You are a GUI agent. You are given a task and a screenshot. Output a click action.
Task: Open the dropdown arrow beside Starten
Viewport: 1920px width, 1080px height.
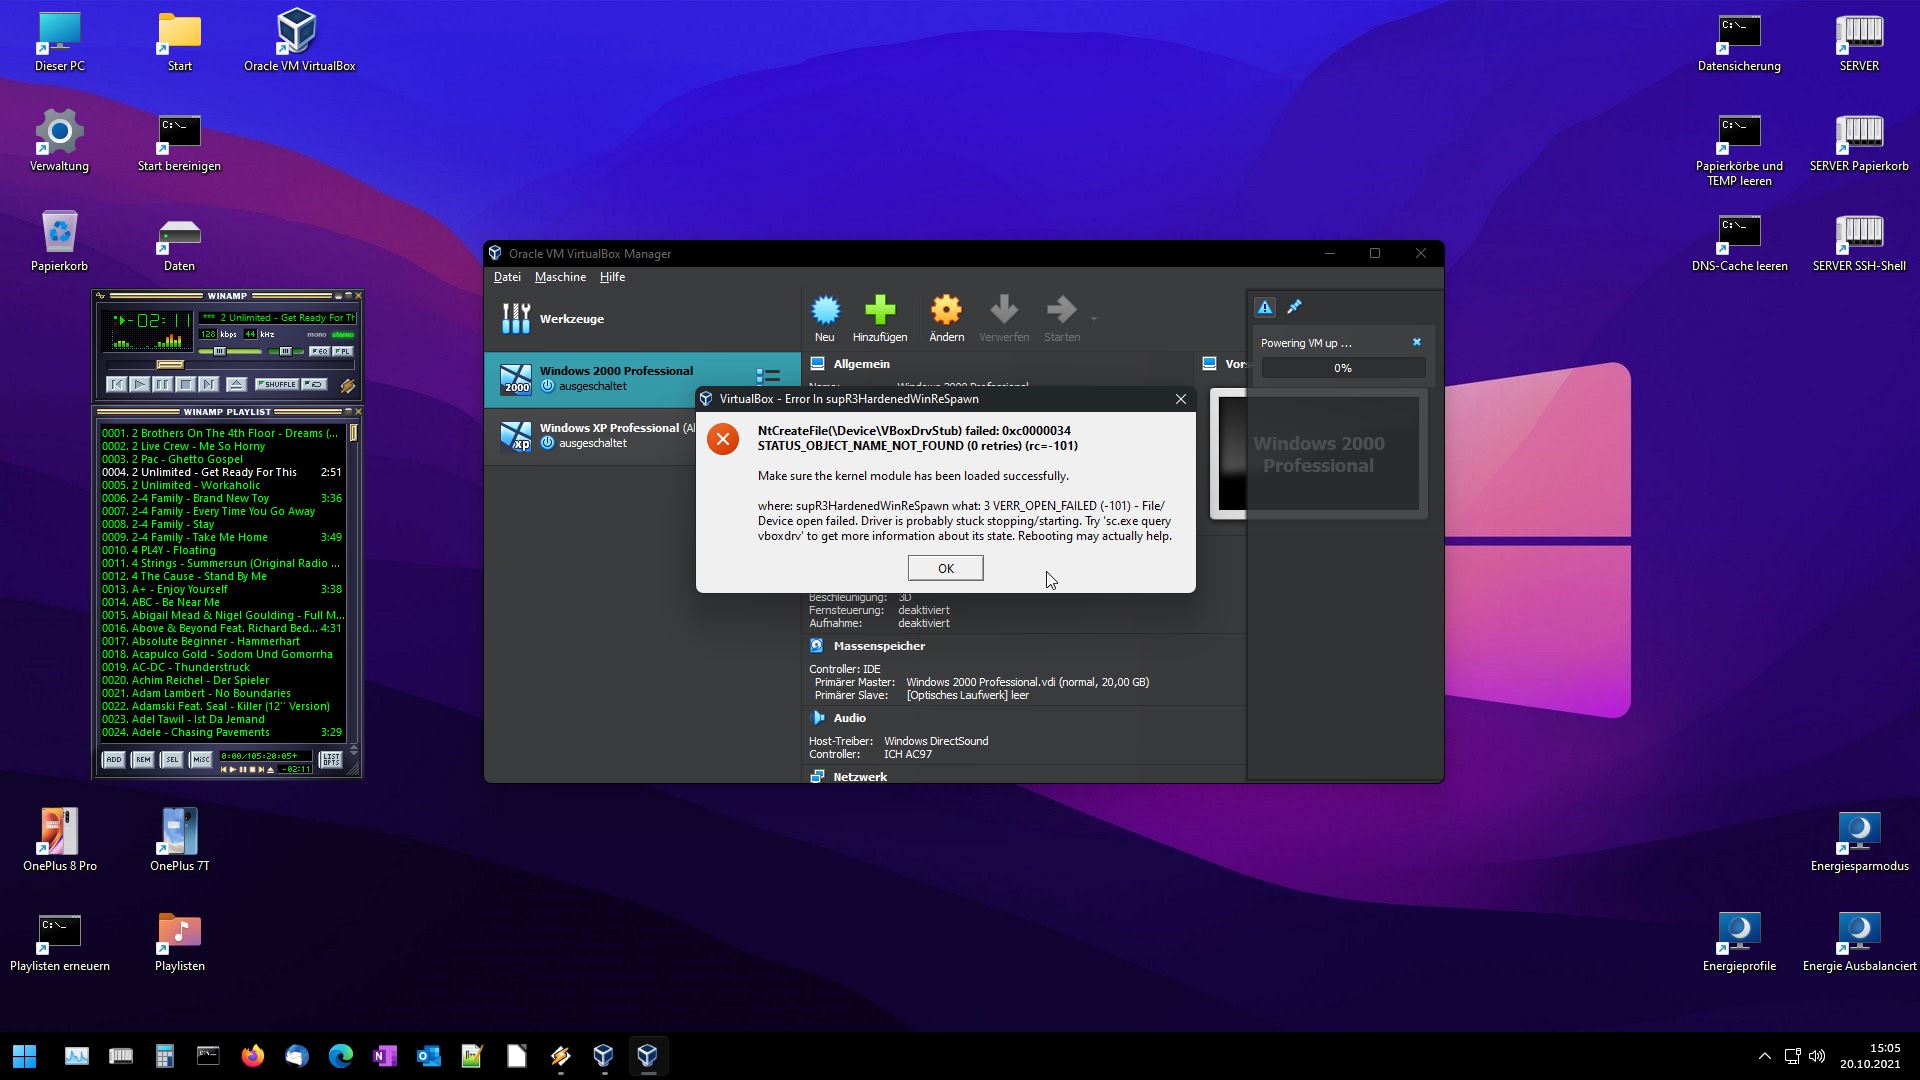tap(1094, 319)
